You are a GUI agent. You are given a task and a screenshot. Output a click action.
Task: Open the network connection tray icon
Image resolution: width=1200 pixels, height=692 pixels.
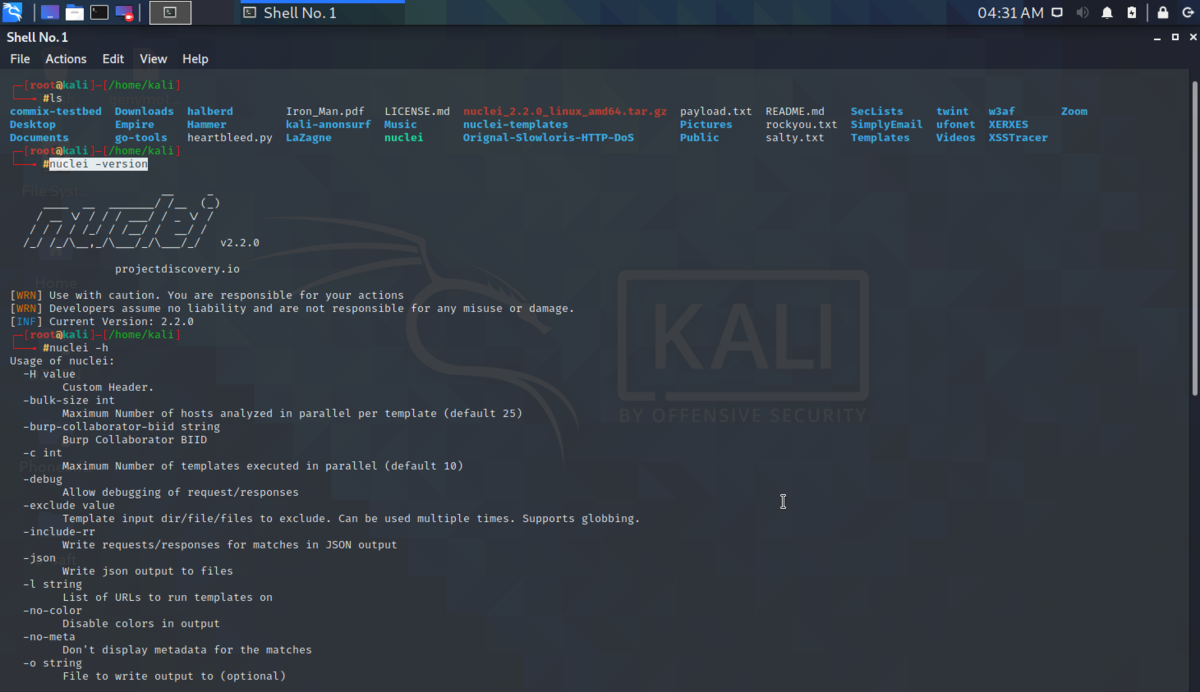click(x=1058, y=13)
